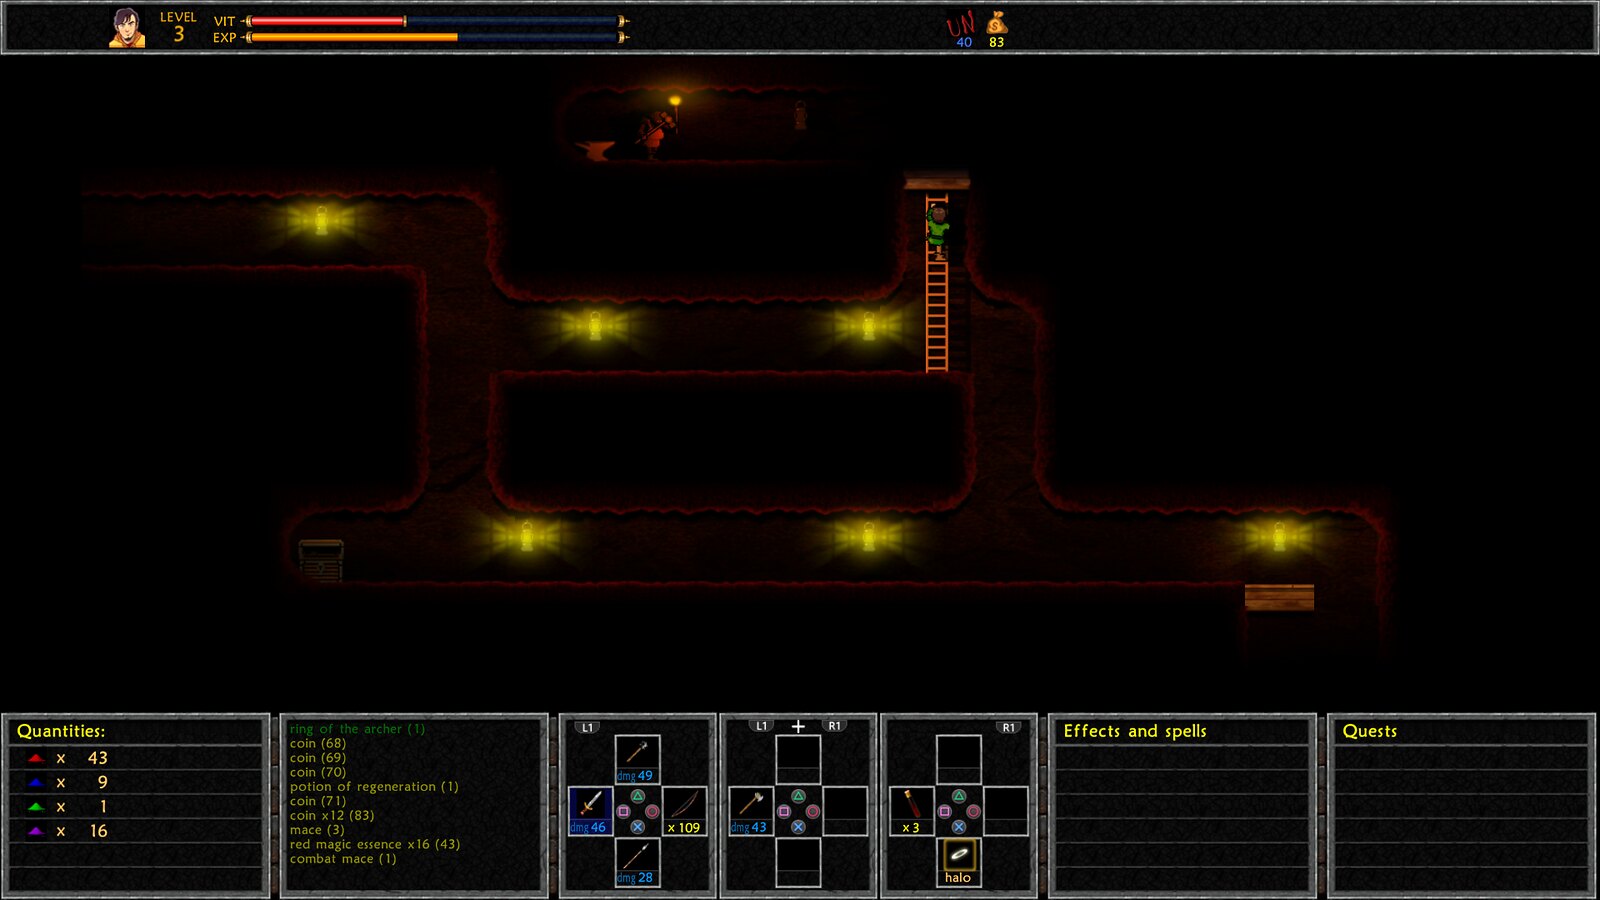The width and height of the screenshot is (1600, 900).
Task: Click the cross button in the sword panel
Action: pyautogui.click(x=637, y=827)
